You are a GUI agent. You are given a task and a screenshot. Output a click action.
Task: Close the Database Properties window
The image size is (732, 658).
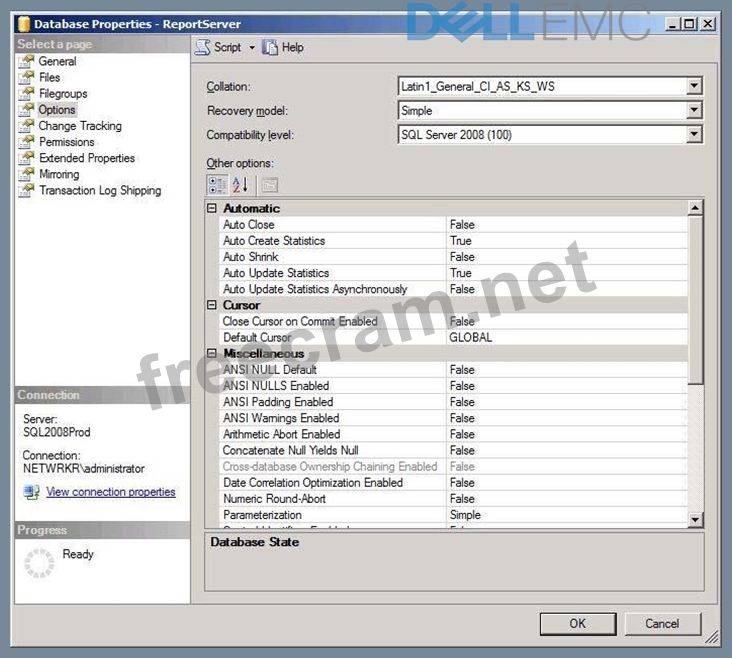(x=708, y=23)
